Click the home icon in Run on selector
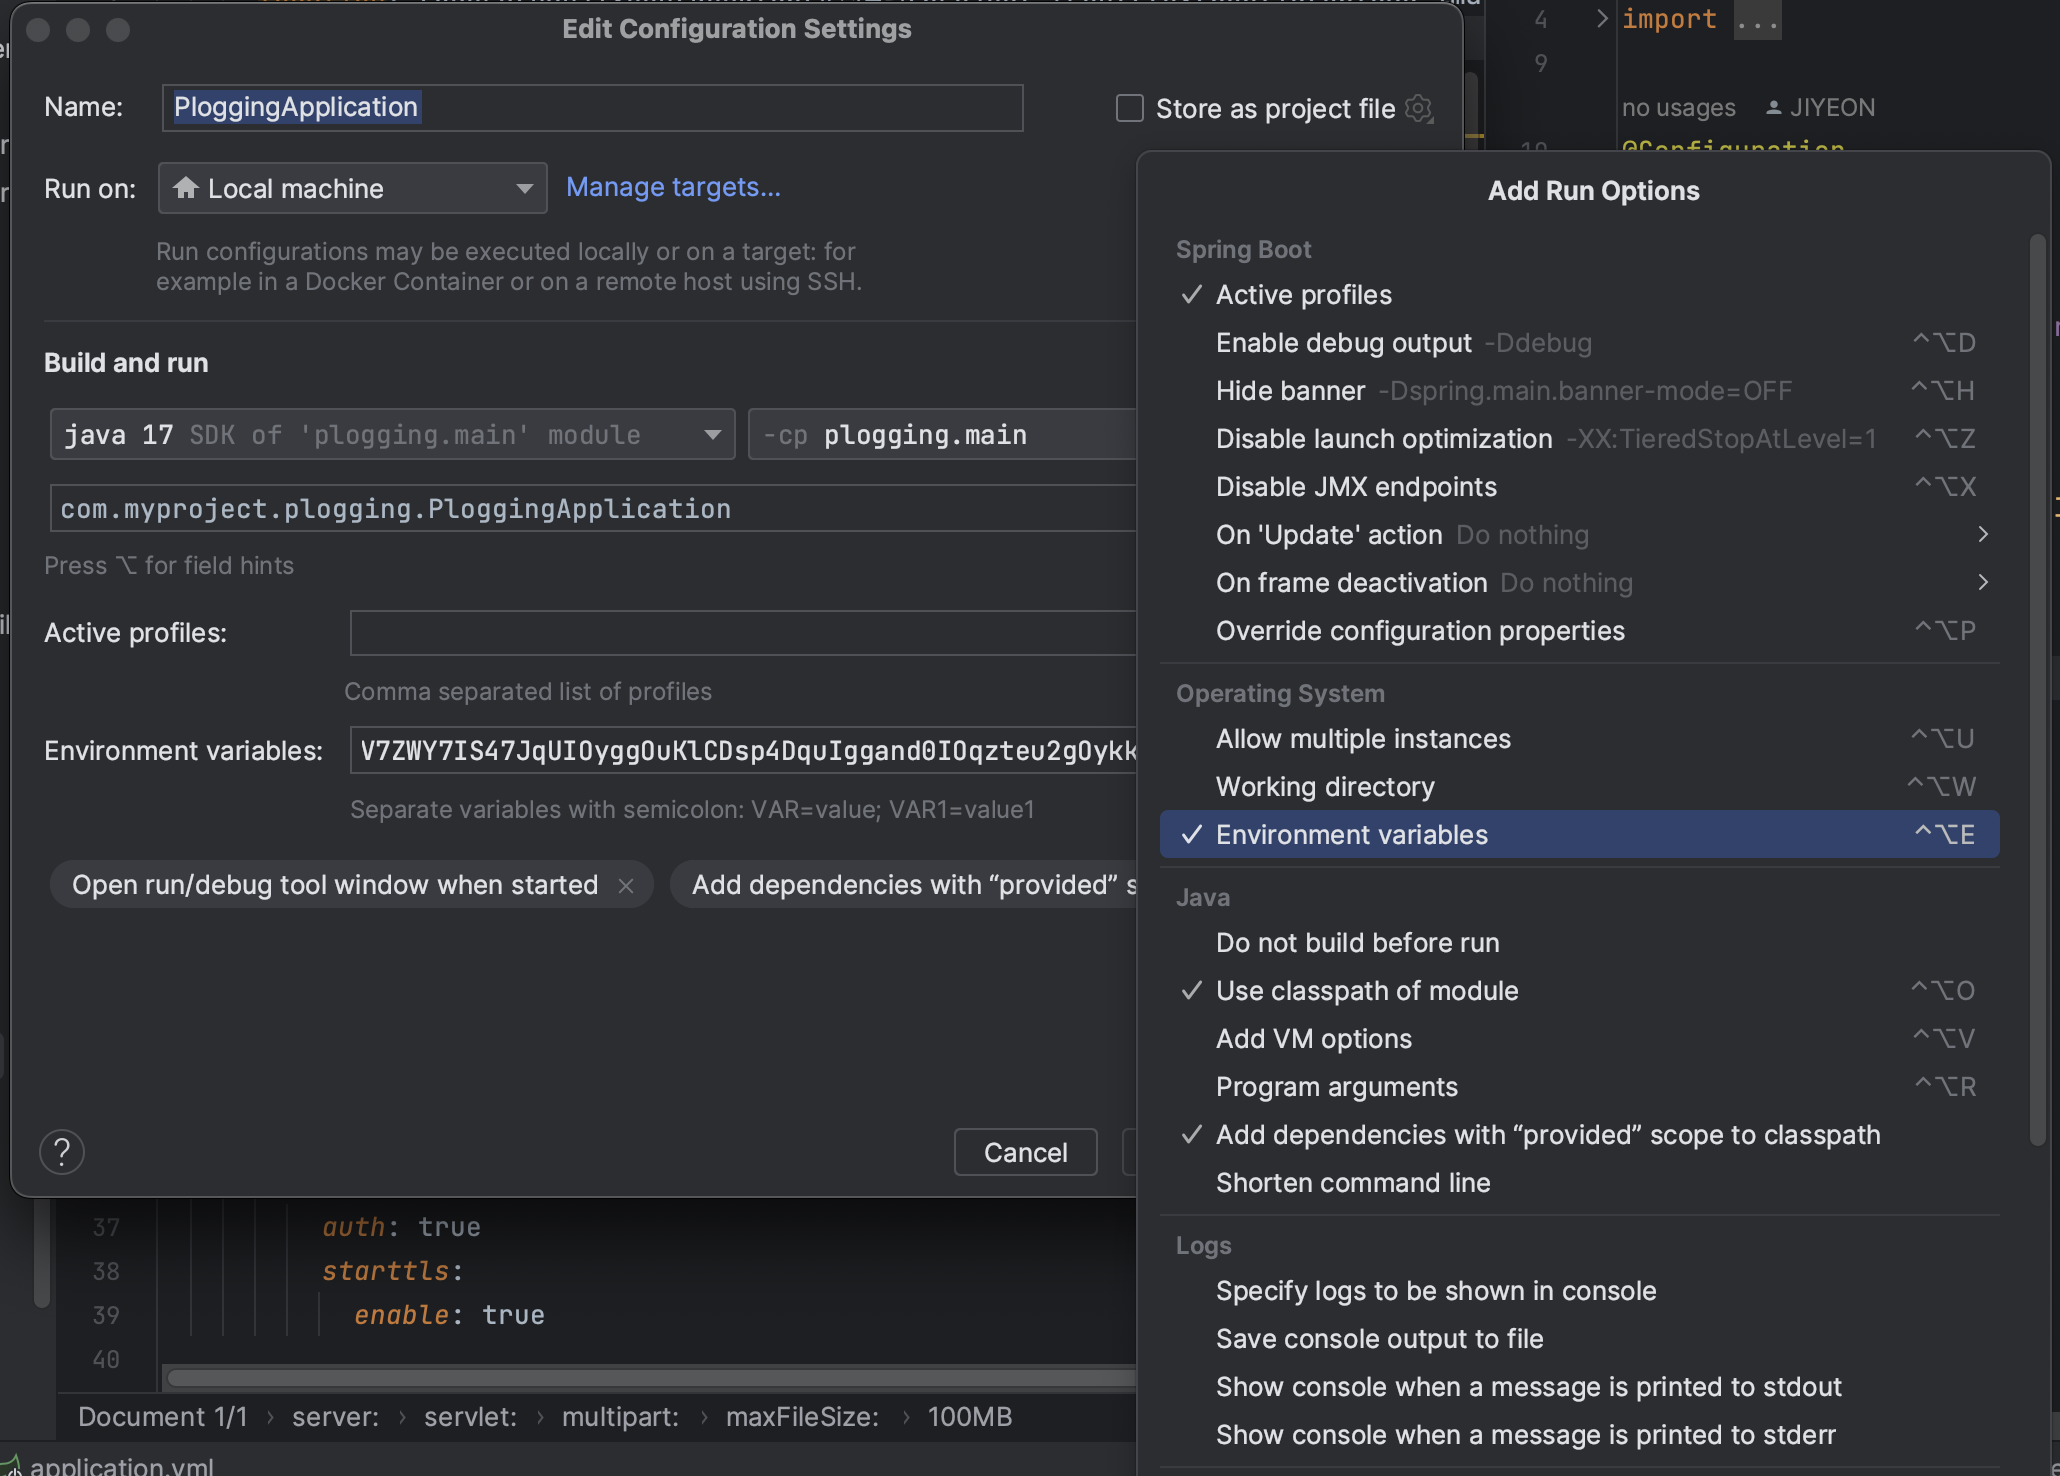This screenshot has width=2060, height=1476. point(185,188)
